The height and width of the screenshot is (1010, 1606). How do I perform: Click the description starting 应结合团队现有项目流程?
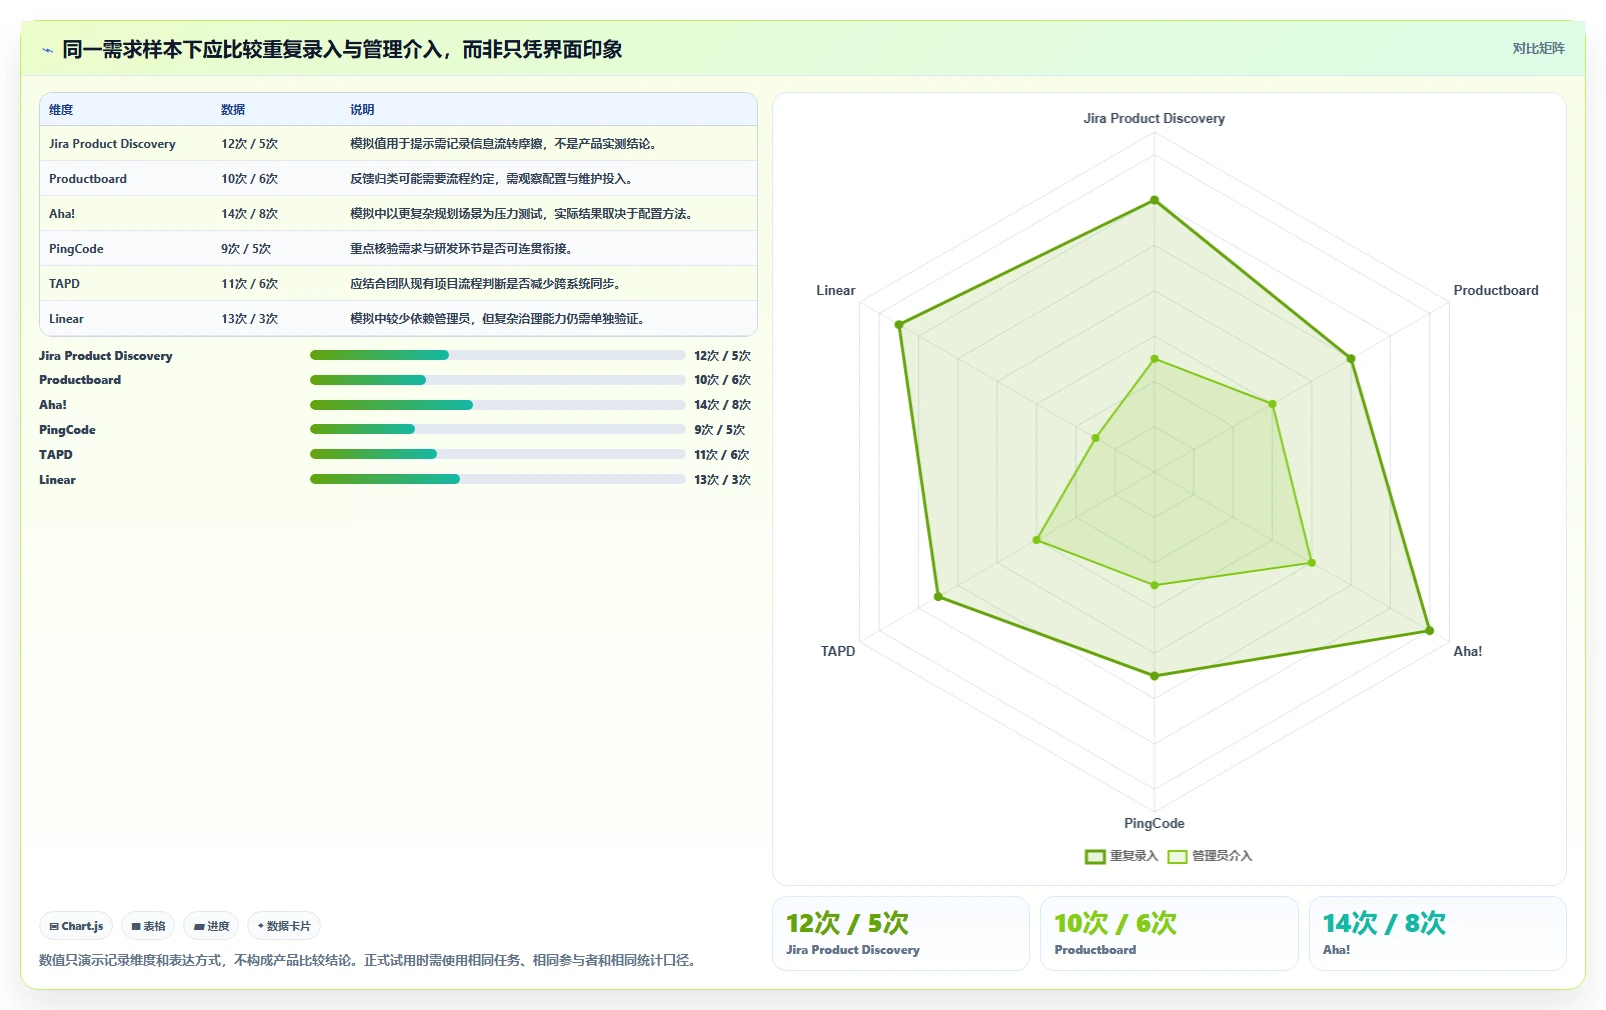click(x=487, y=284)
